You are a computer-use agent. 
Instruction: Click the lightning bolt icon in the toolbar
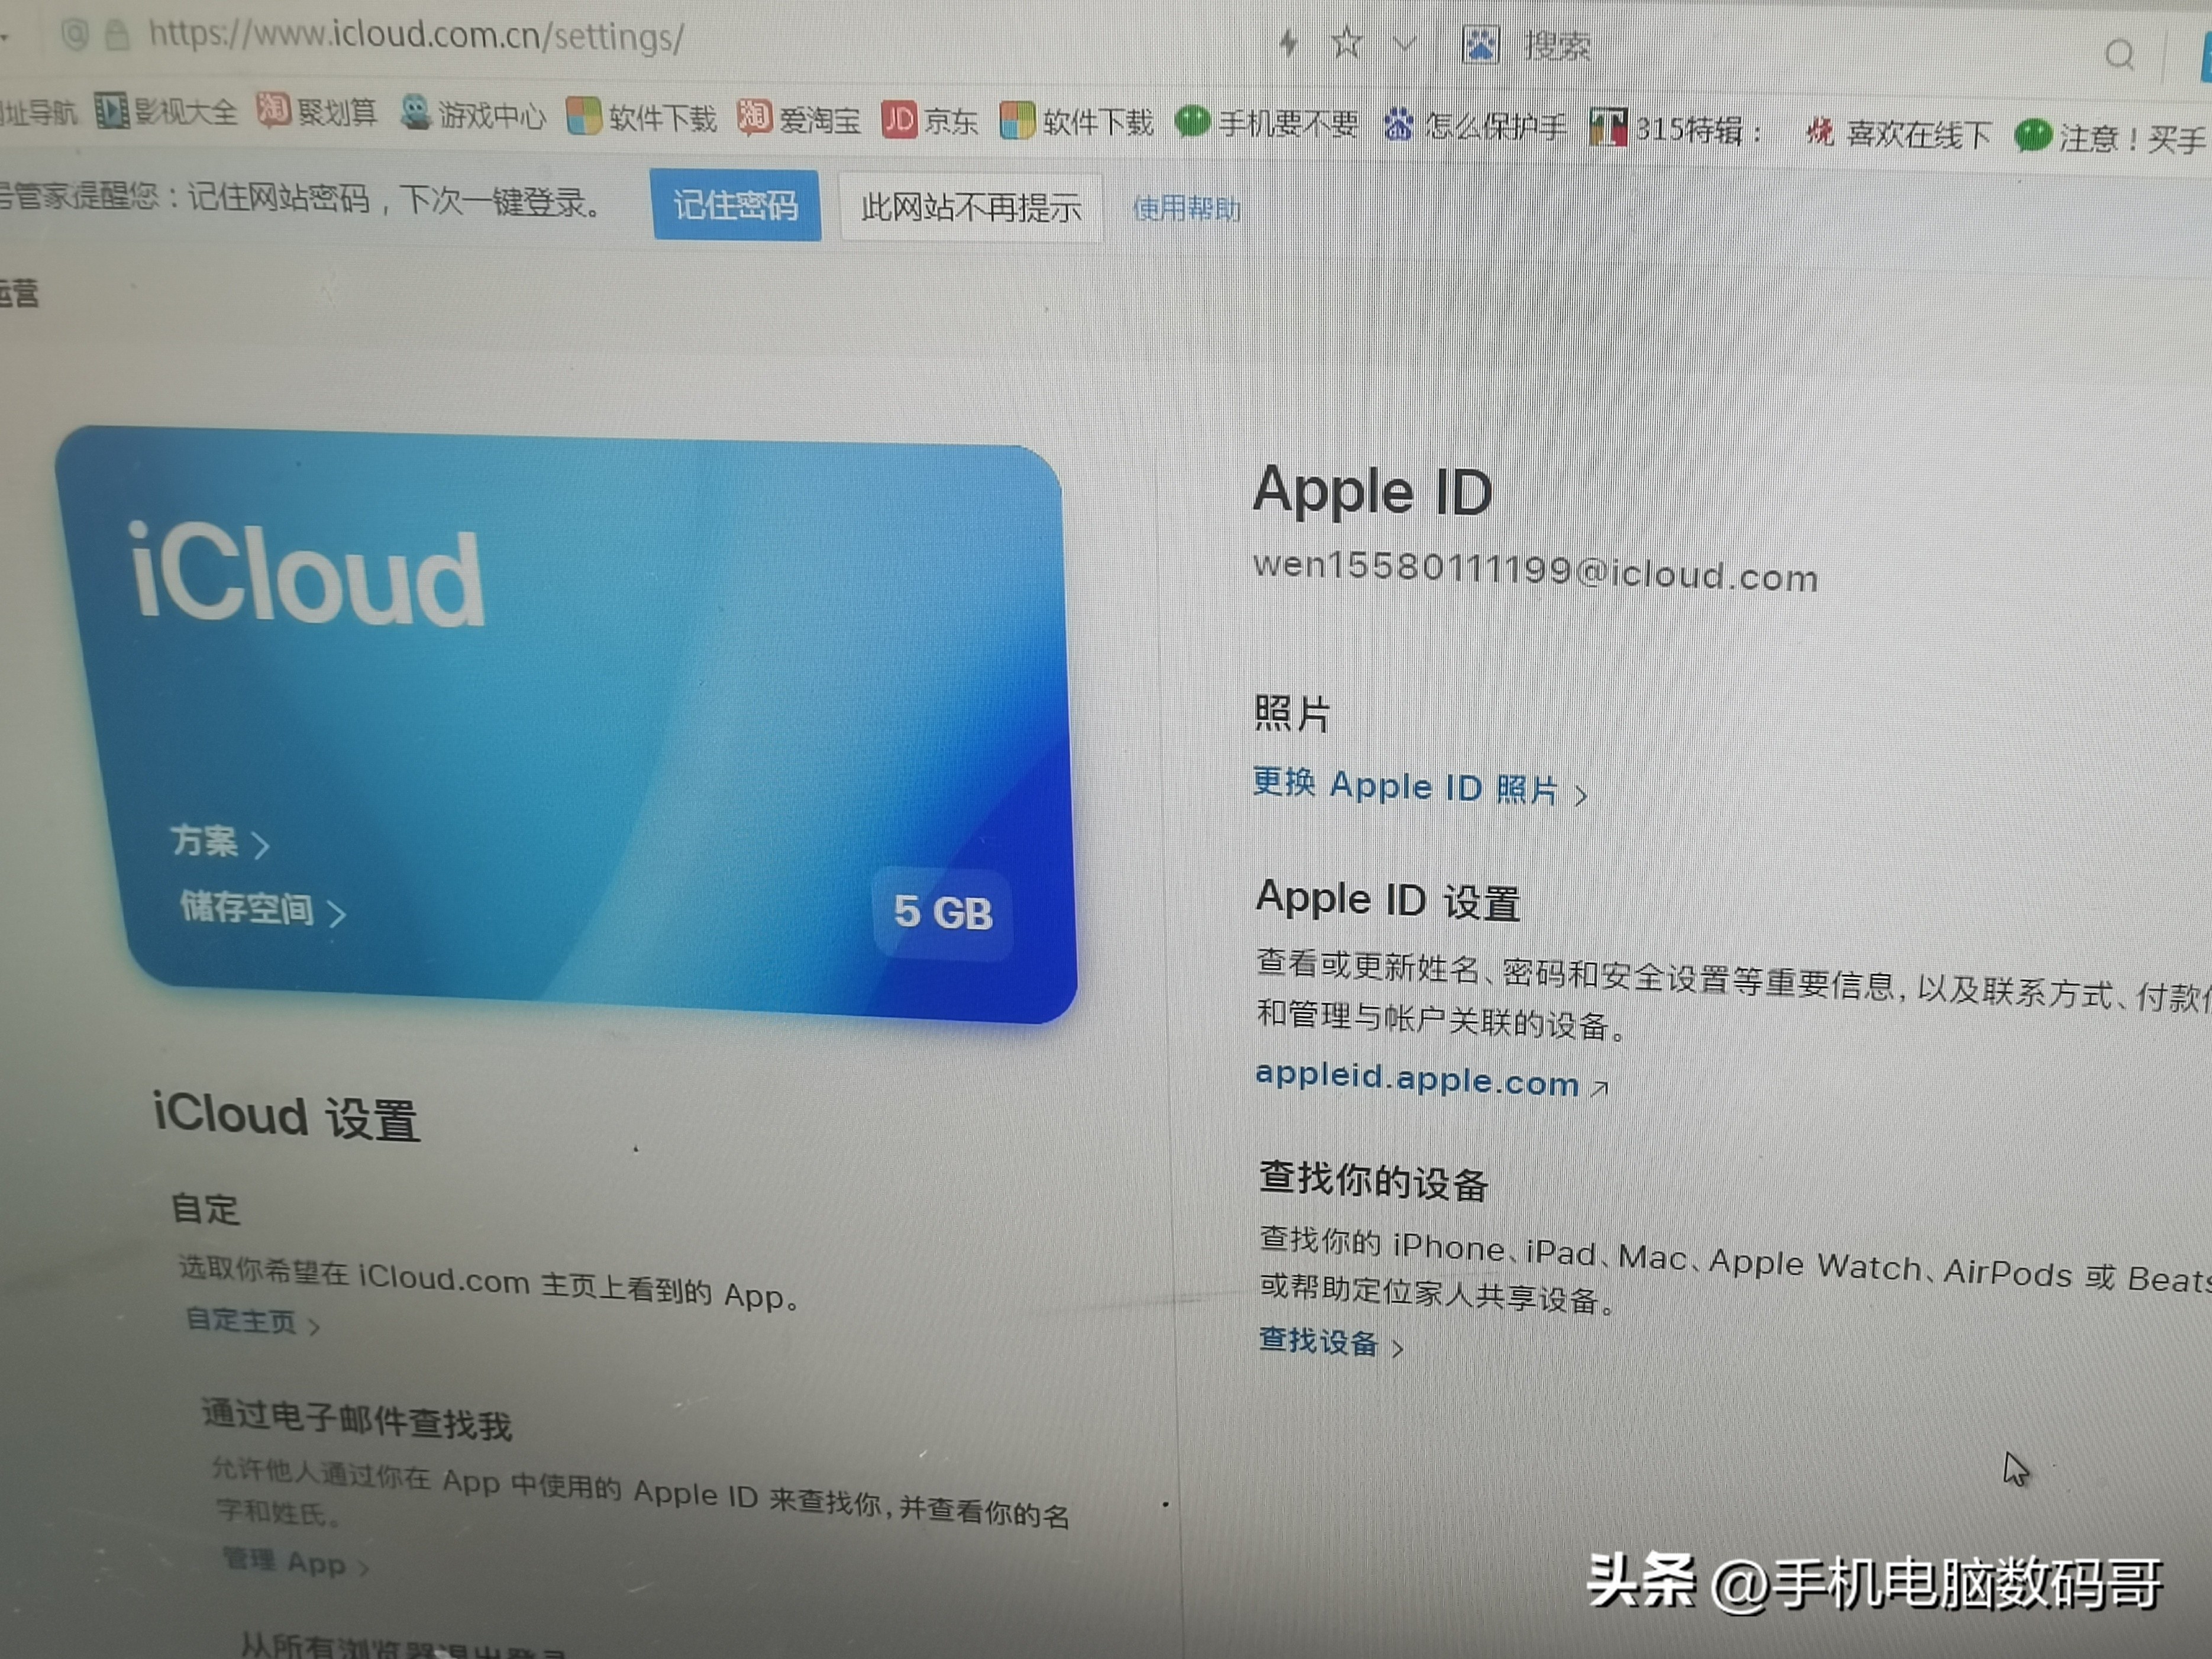(1288, 42)
